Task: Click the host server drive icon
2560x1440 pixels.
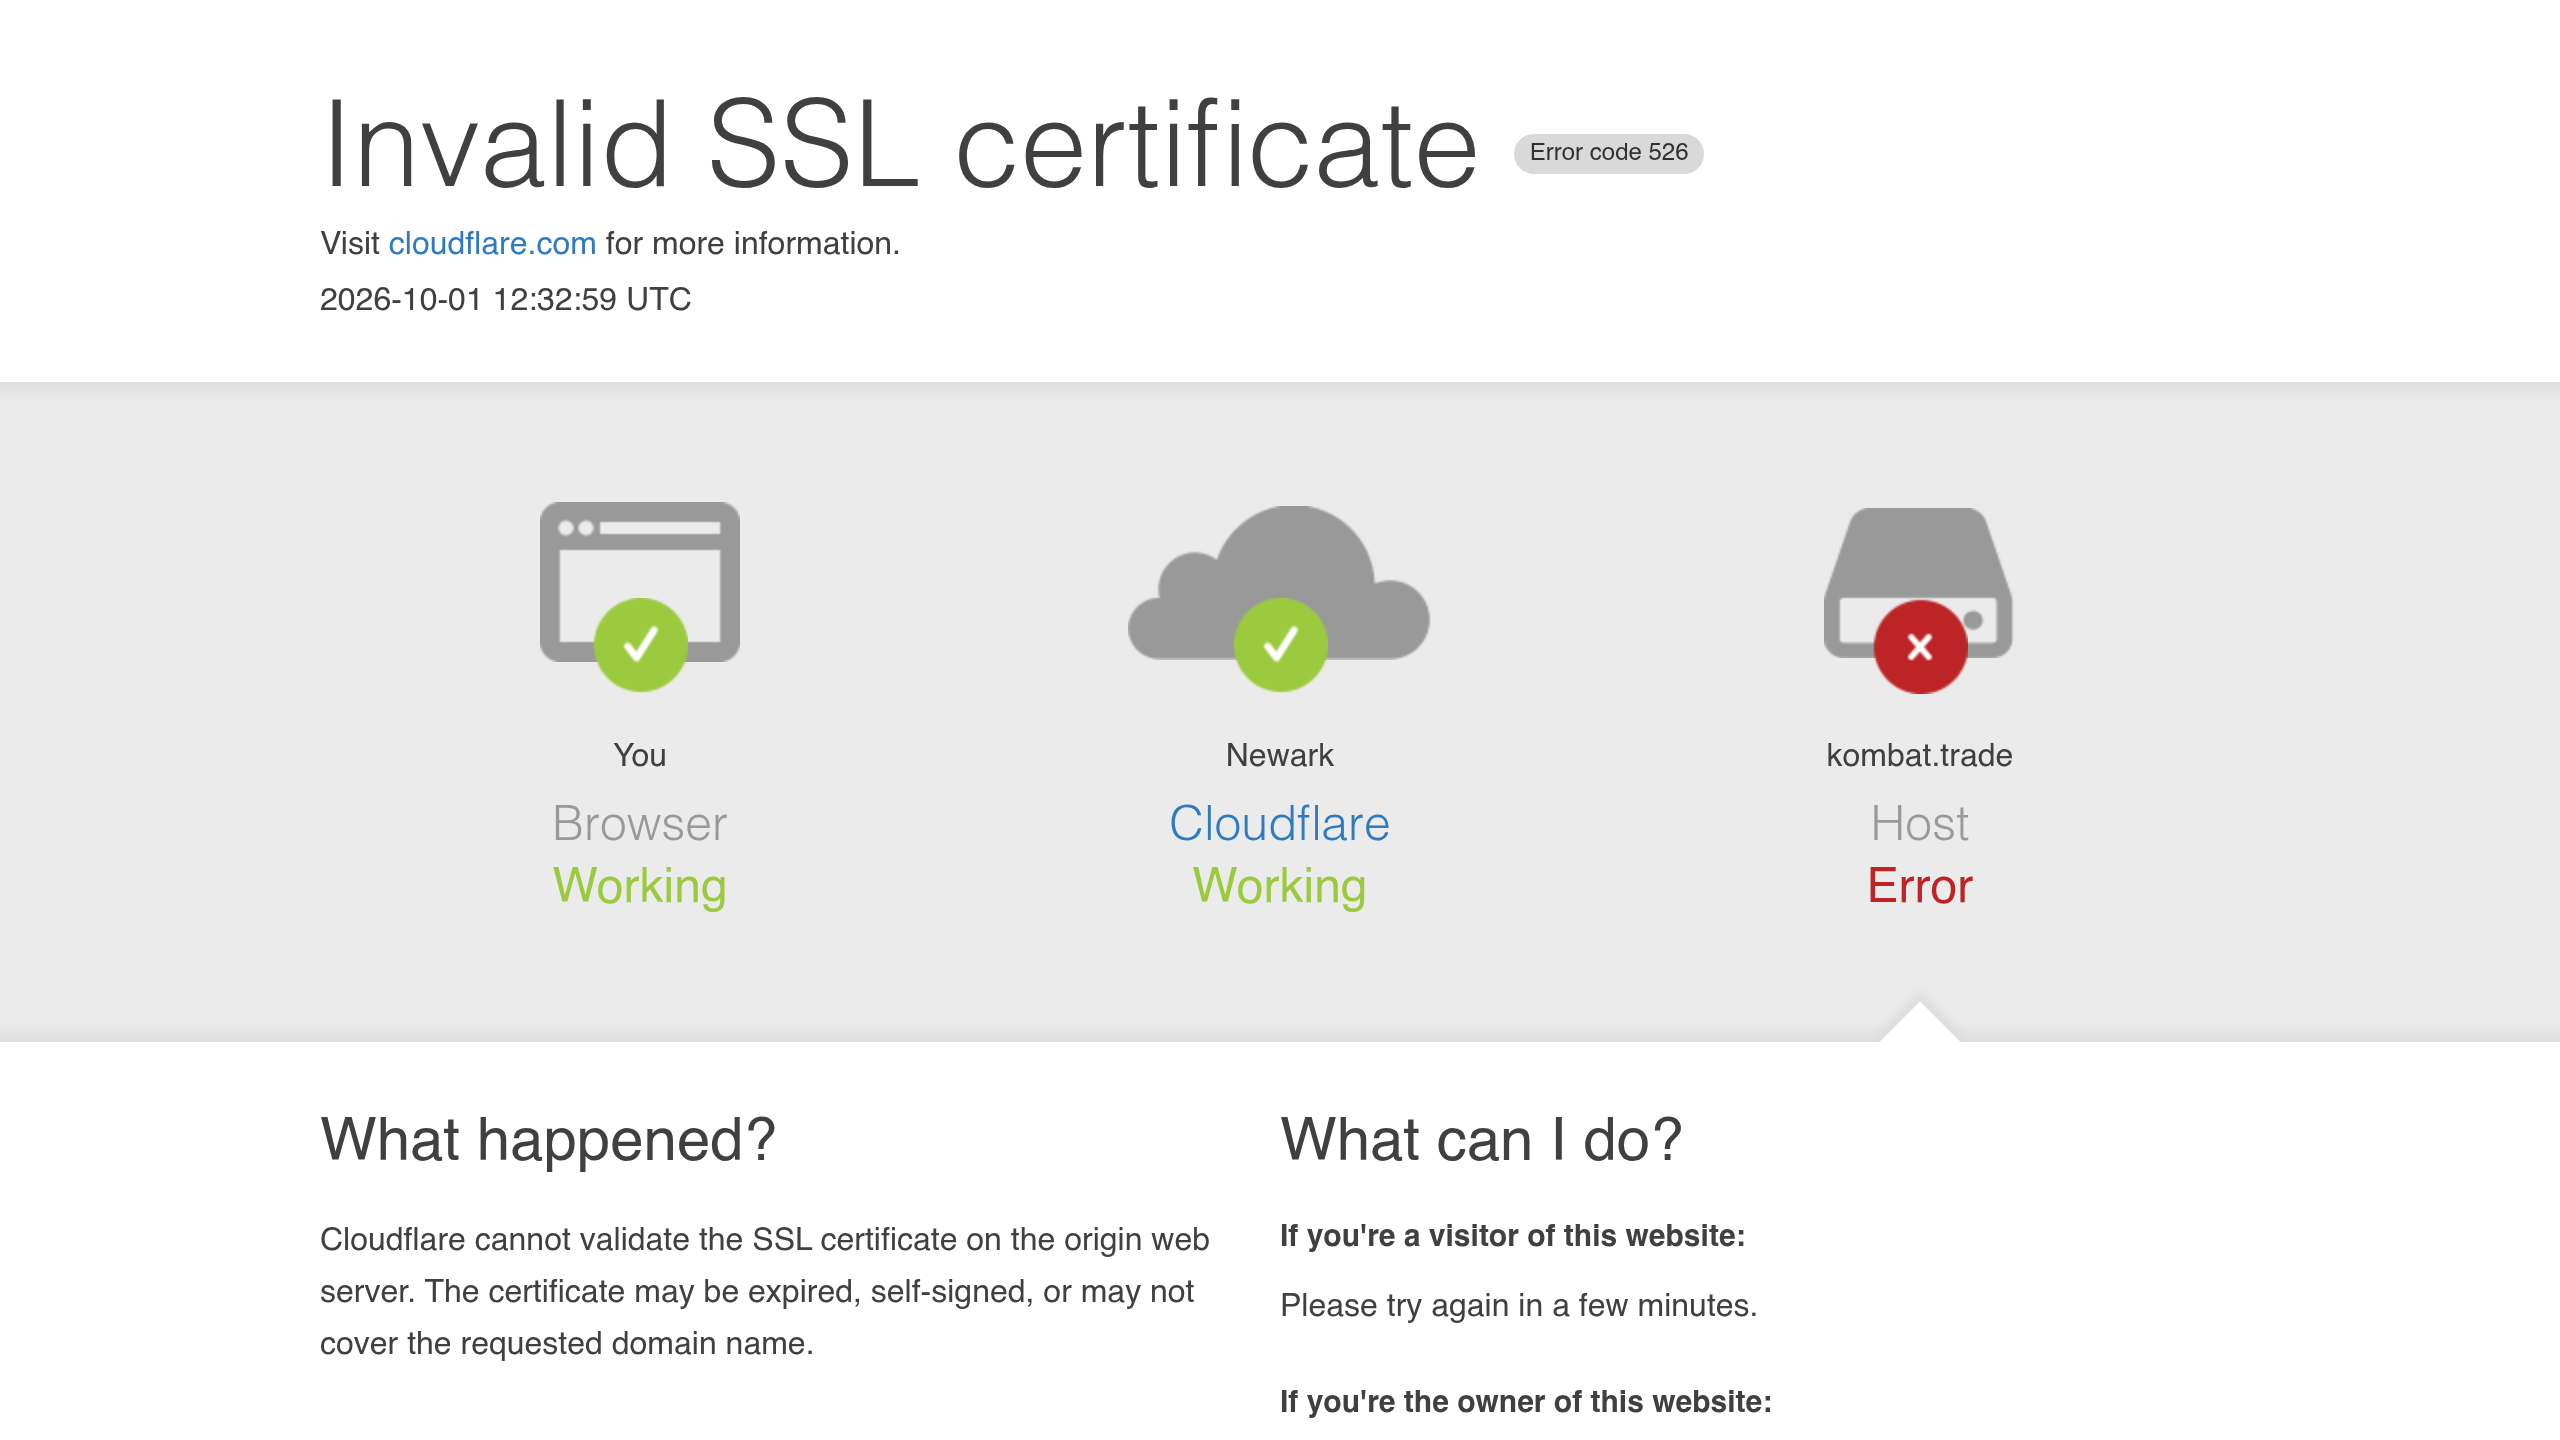Action: 1919,582
